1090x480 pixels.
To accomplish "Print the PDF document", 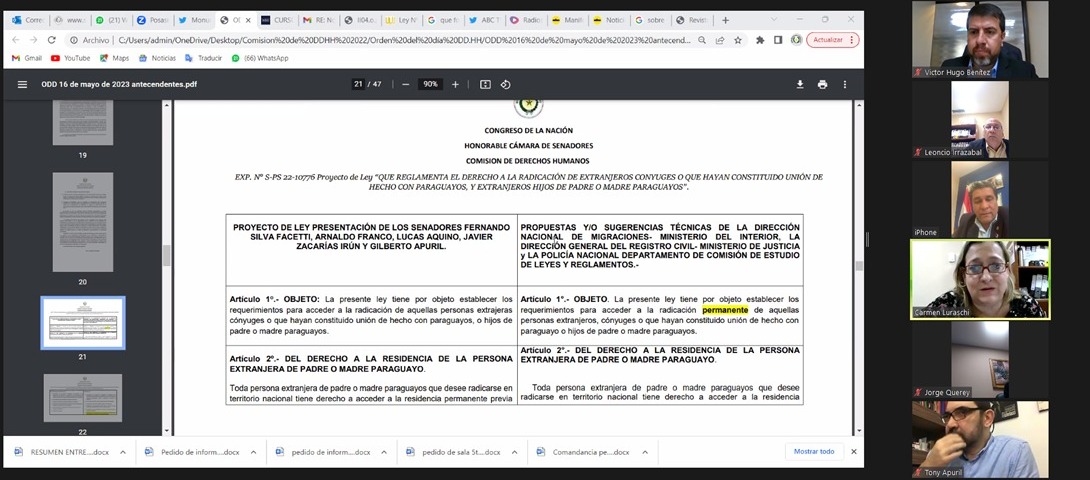I will click(822, 84).
